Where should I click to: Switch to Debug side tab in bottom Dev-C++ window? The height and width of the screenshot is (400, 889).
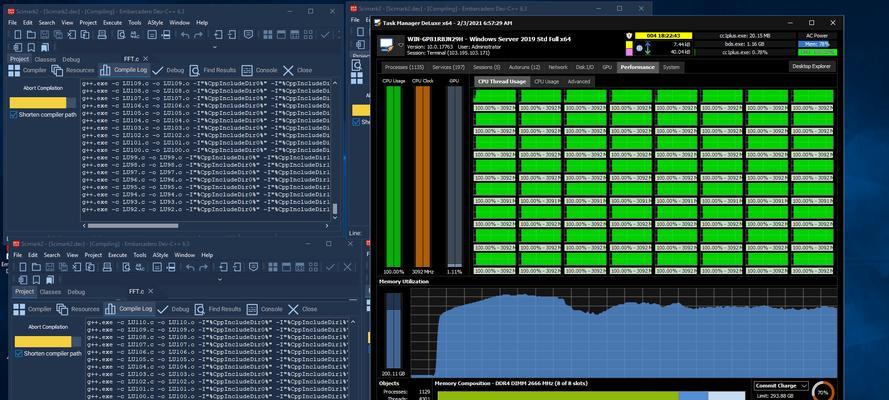(76, 292)
